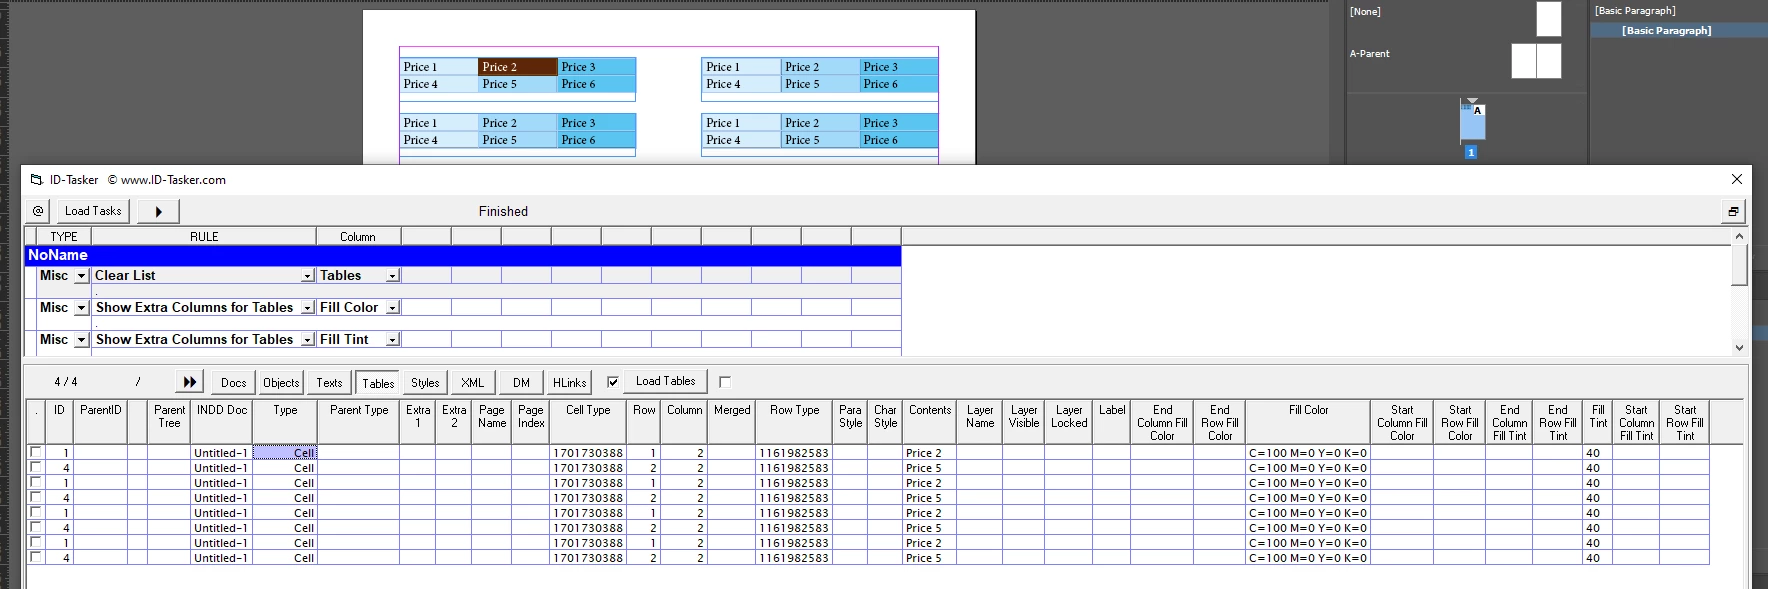Open Misc type dropdown in Clear List row
1768x589 pixels.
pyautogui.click(x=82, y=276)
